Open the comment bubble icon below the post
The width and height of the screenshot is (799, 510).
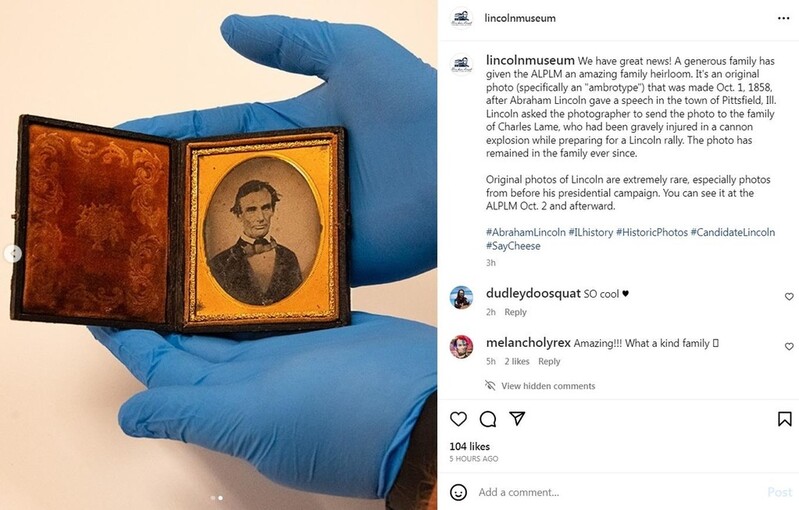click(x=488, y=419)
